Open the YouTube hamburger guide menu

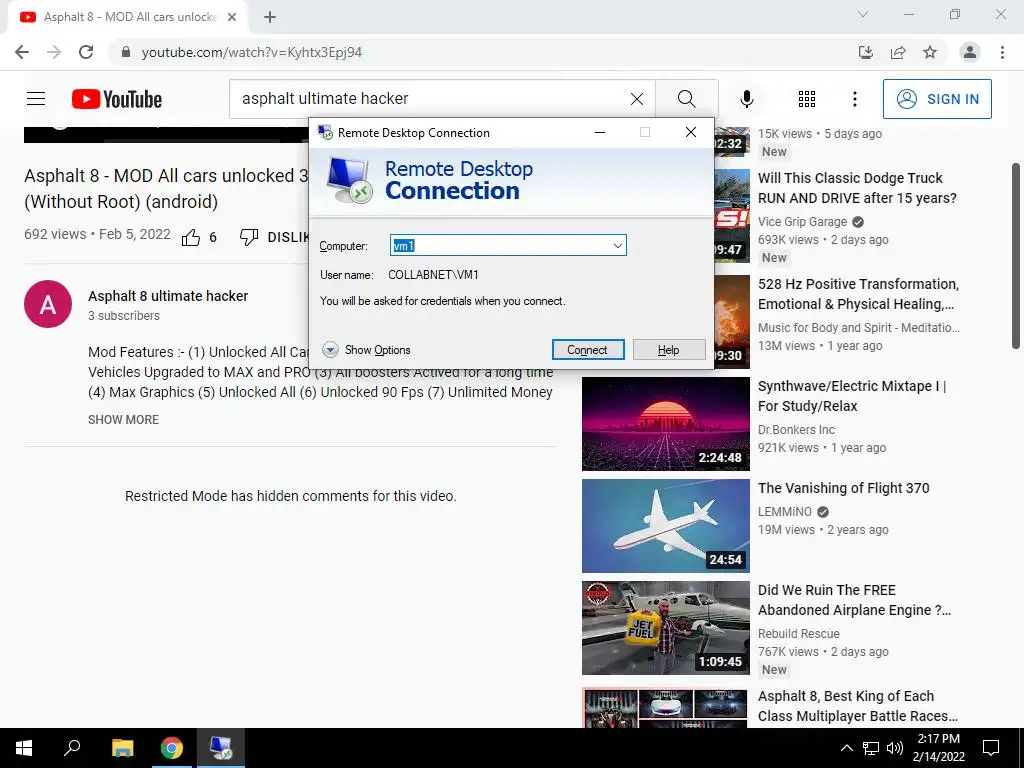click(x=36, y=99)
